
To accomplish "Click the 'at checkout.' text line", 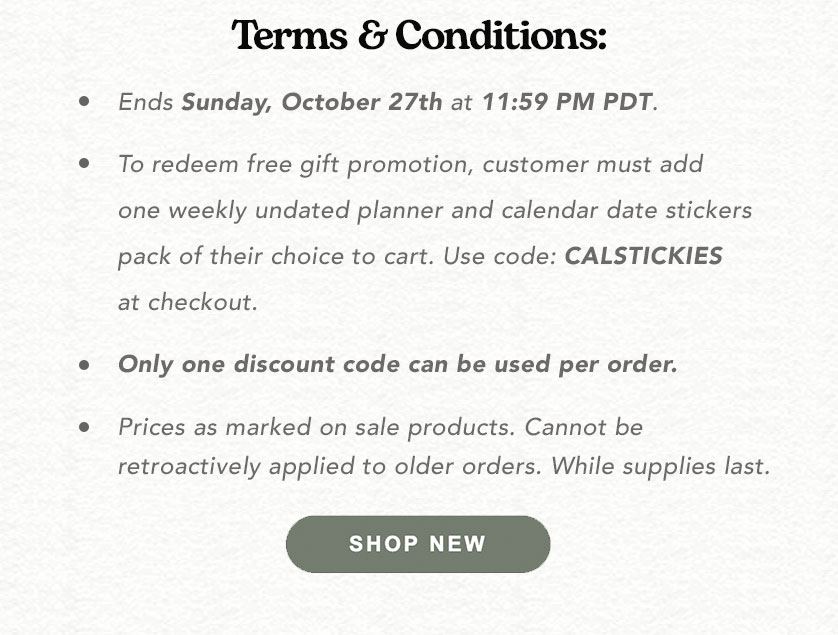I will [x=188, y=303].
